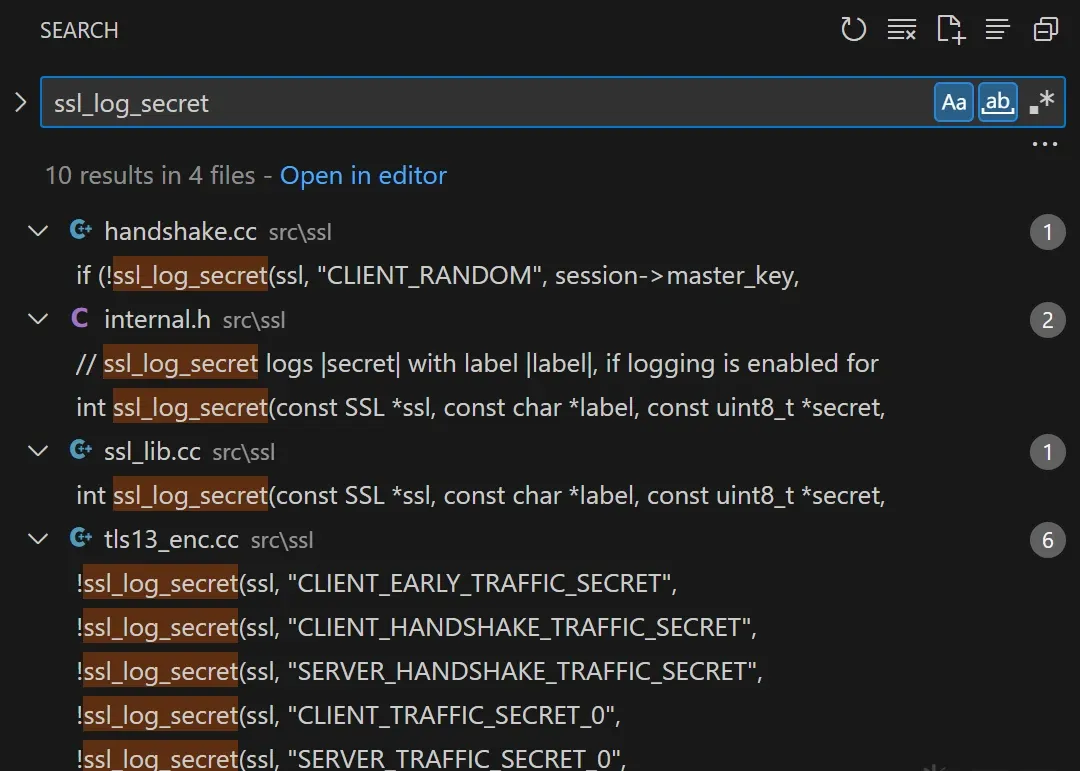Click the C++ icon next to ssl_lib.cc
Screen dimensions: 1080x771
pyautogui.click(x=81, y=451)
